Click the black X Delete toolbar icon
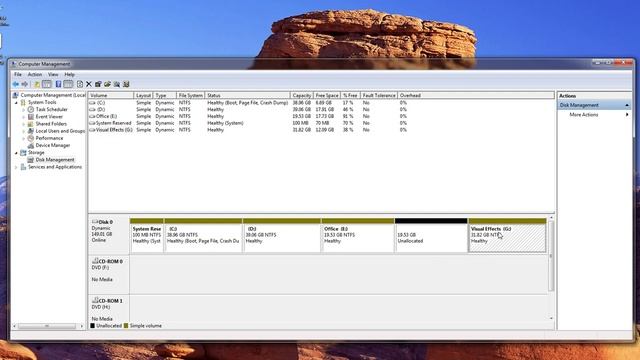The width and height of the screenshot is (640, 360). click(89, 84)
